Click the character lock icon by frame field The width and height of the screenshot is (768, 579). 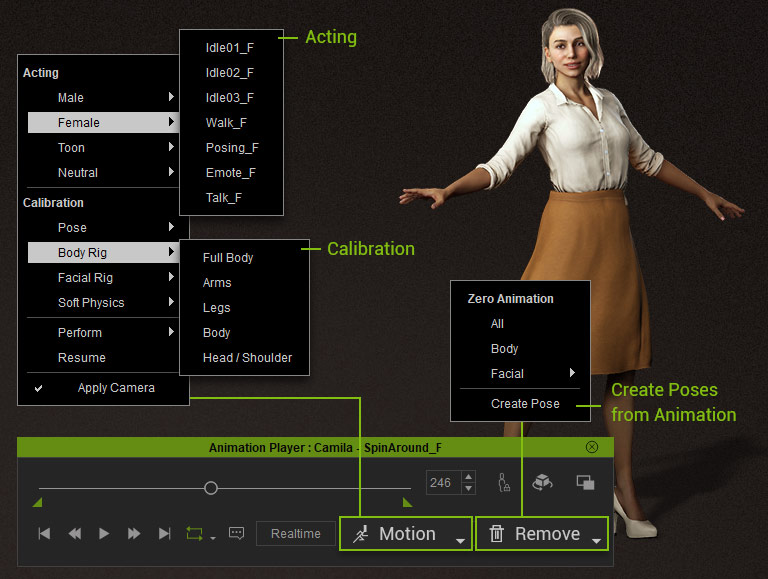coord(503,483)
